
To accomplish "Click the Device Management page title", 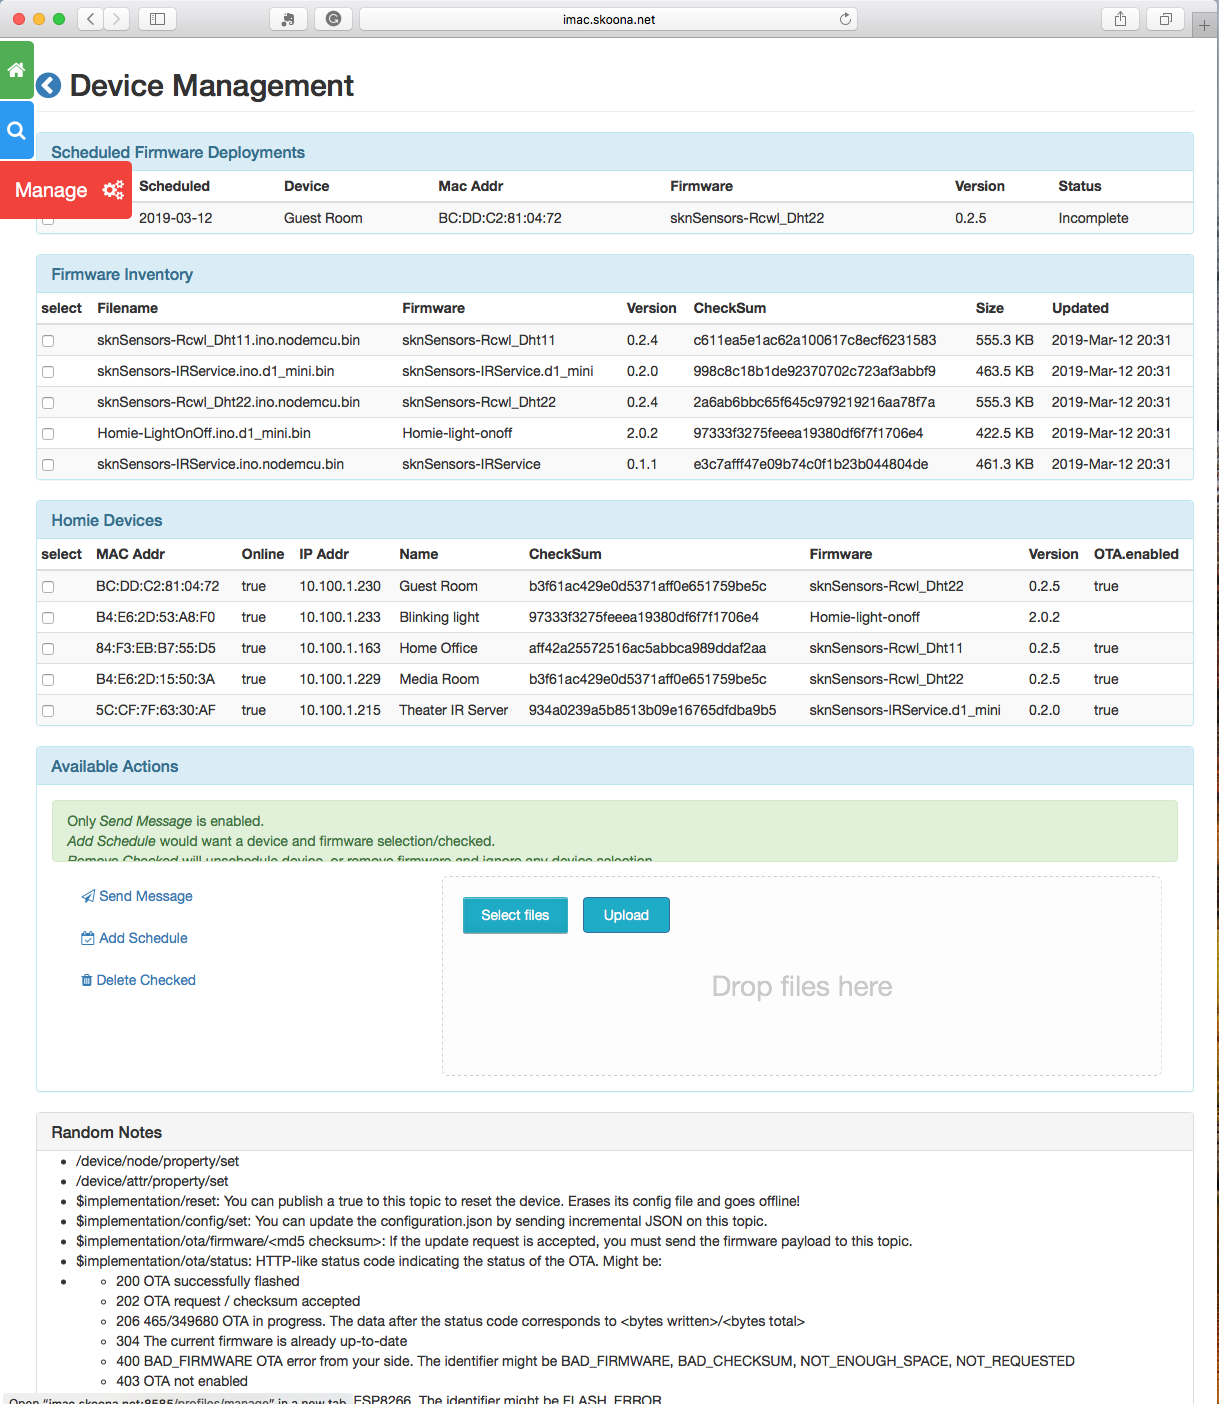I will (x=212, y=86).
